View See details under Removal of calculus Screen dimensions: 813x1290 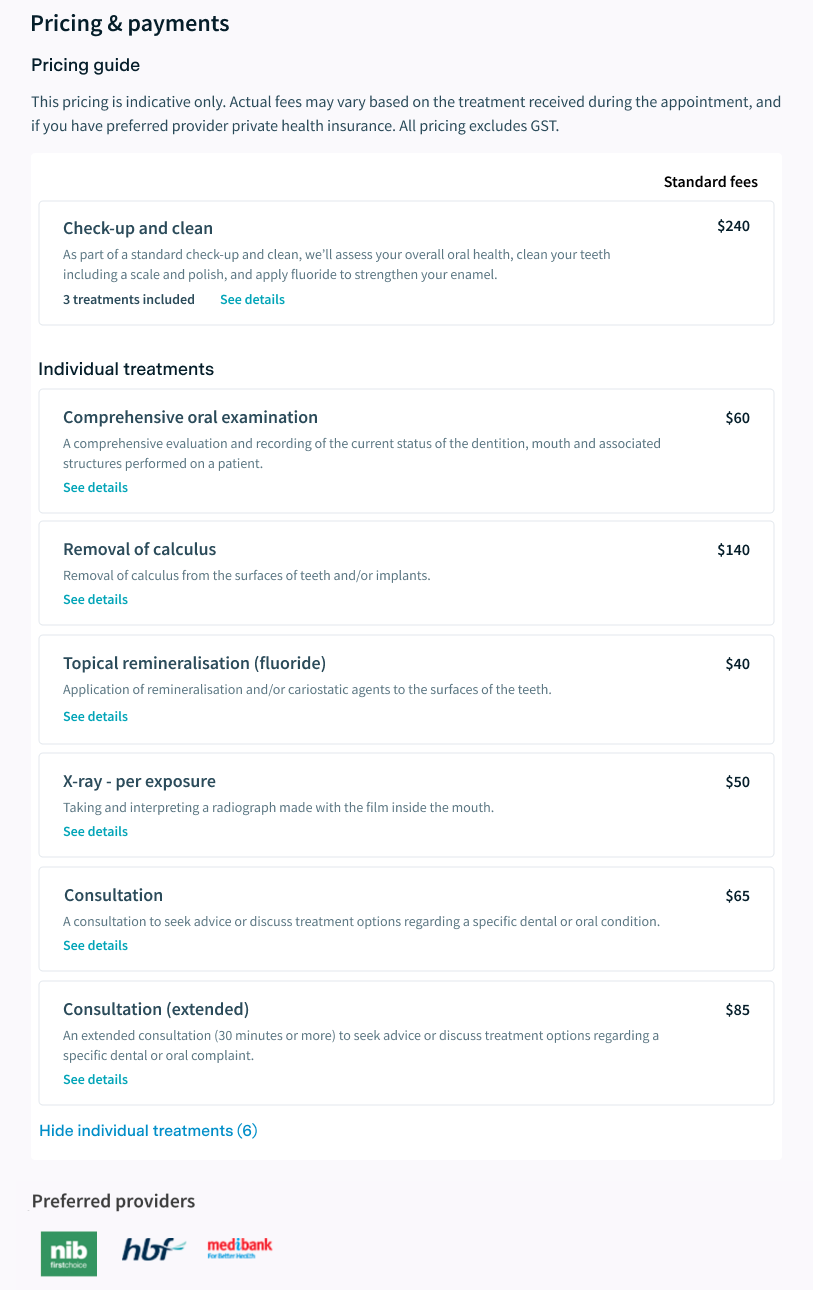[95, 600]
